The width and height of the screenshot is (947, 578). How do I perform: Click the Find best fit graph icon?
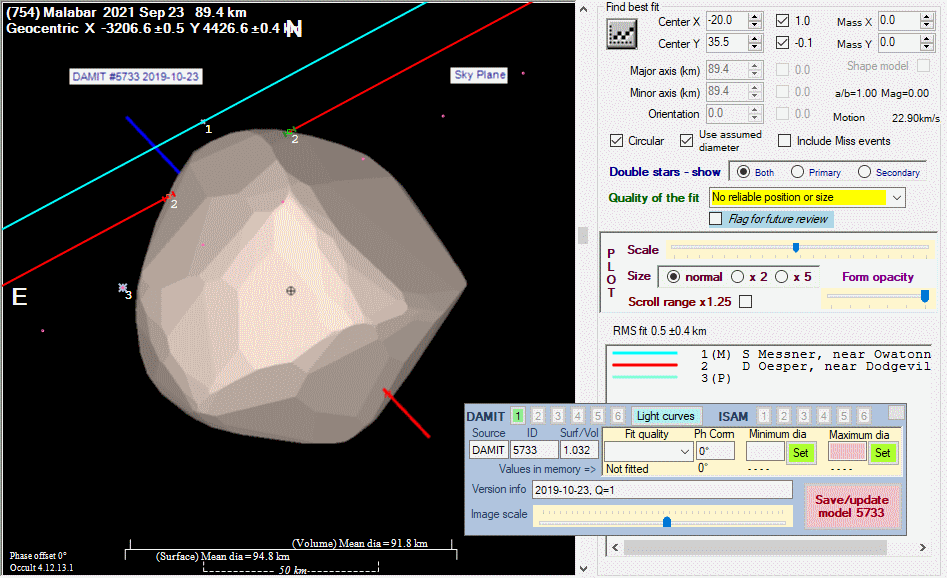coord(622,33)
